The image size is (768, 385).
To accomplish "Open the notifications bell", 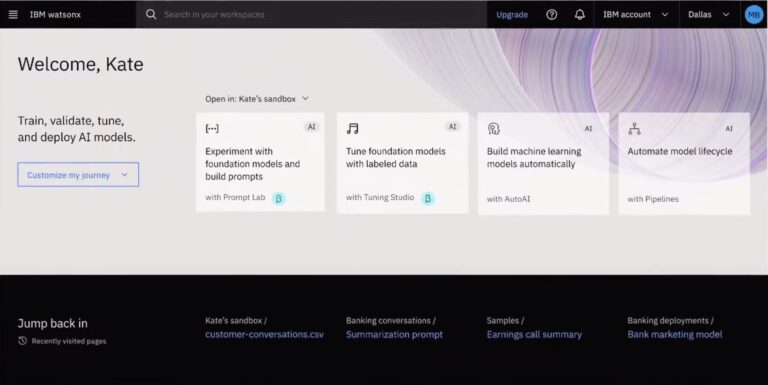I will pyautogui.click(x=579, y=15).
